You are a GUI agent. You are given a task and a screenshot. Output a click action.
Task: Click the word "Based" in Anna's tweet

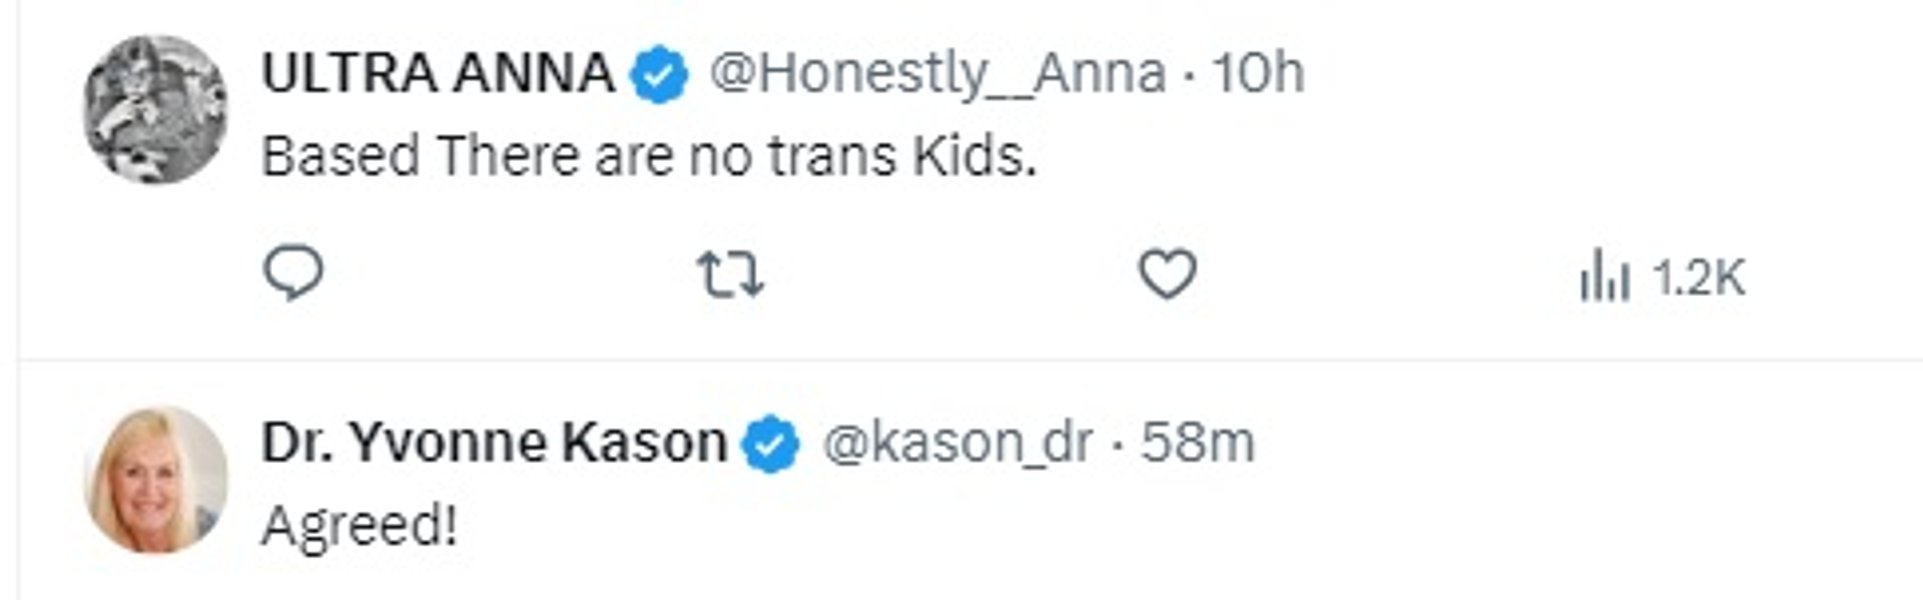(340, 157)
